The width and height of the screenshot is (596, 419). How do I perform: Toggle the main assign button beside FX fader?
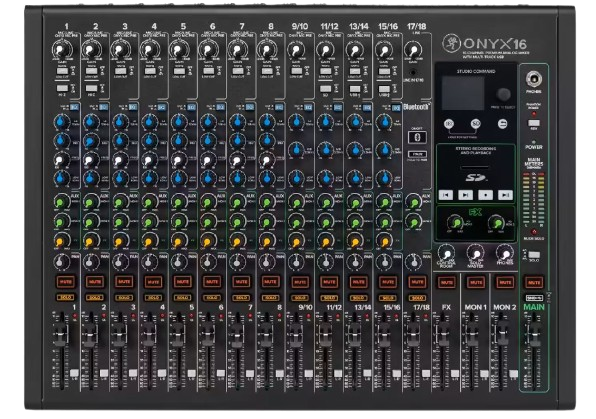click(455, 373)
